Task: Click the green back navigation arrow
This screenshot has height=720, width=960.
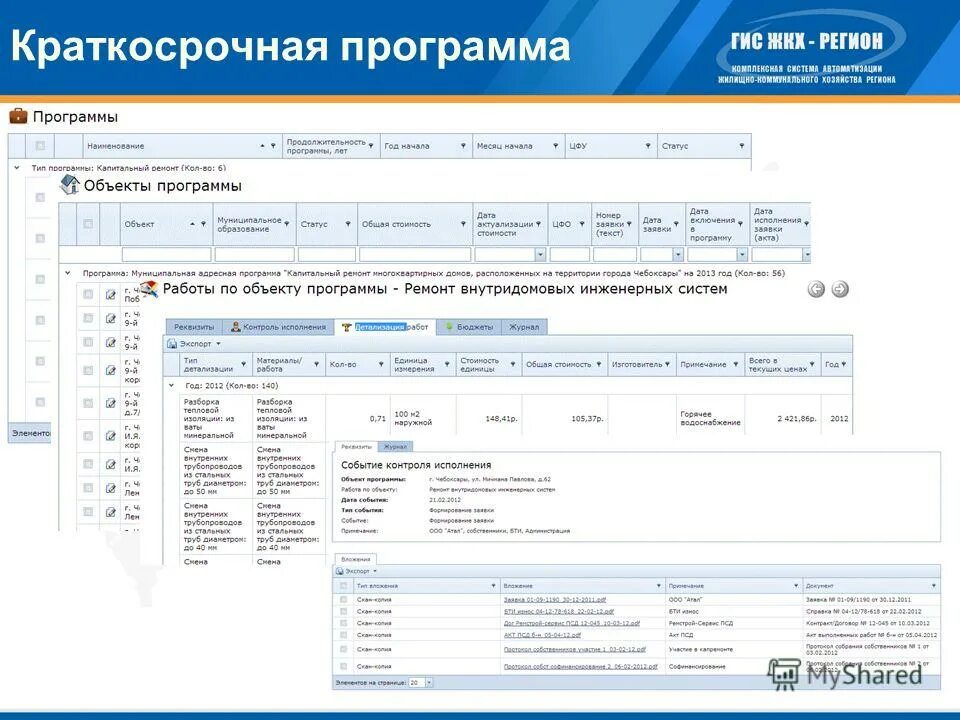Action: (815, 288)
